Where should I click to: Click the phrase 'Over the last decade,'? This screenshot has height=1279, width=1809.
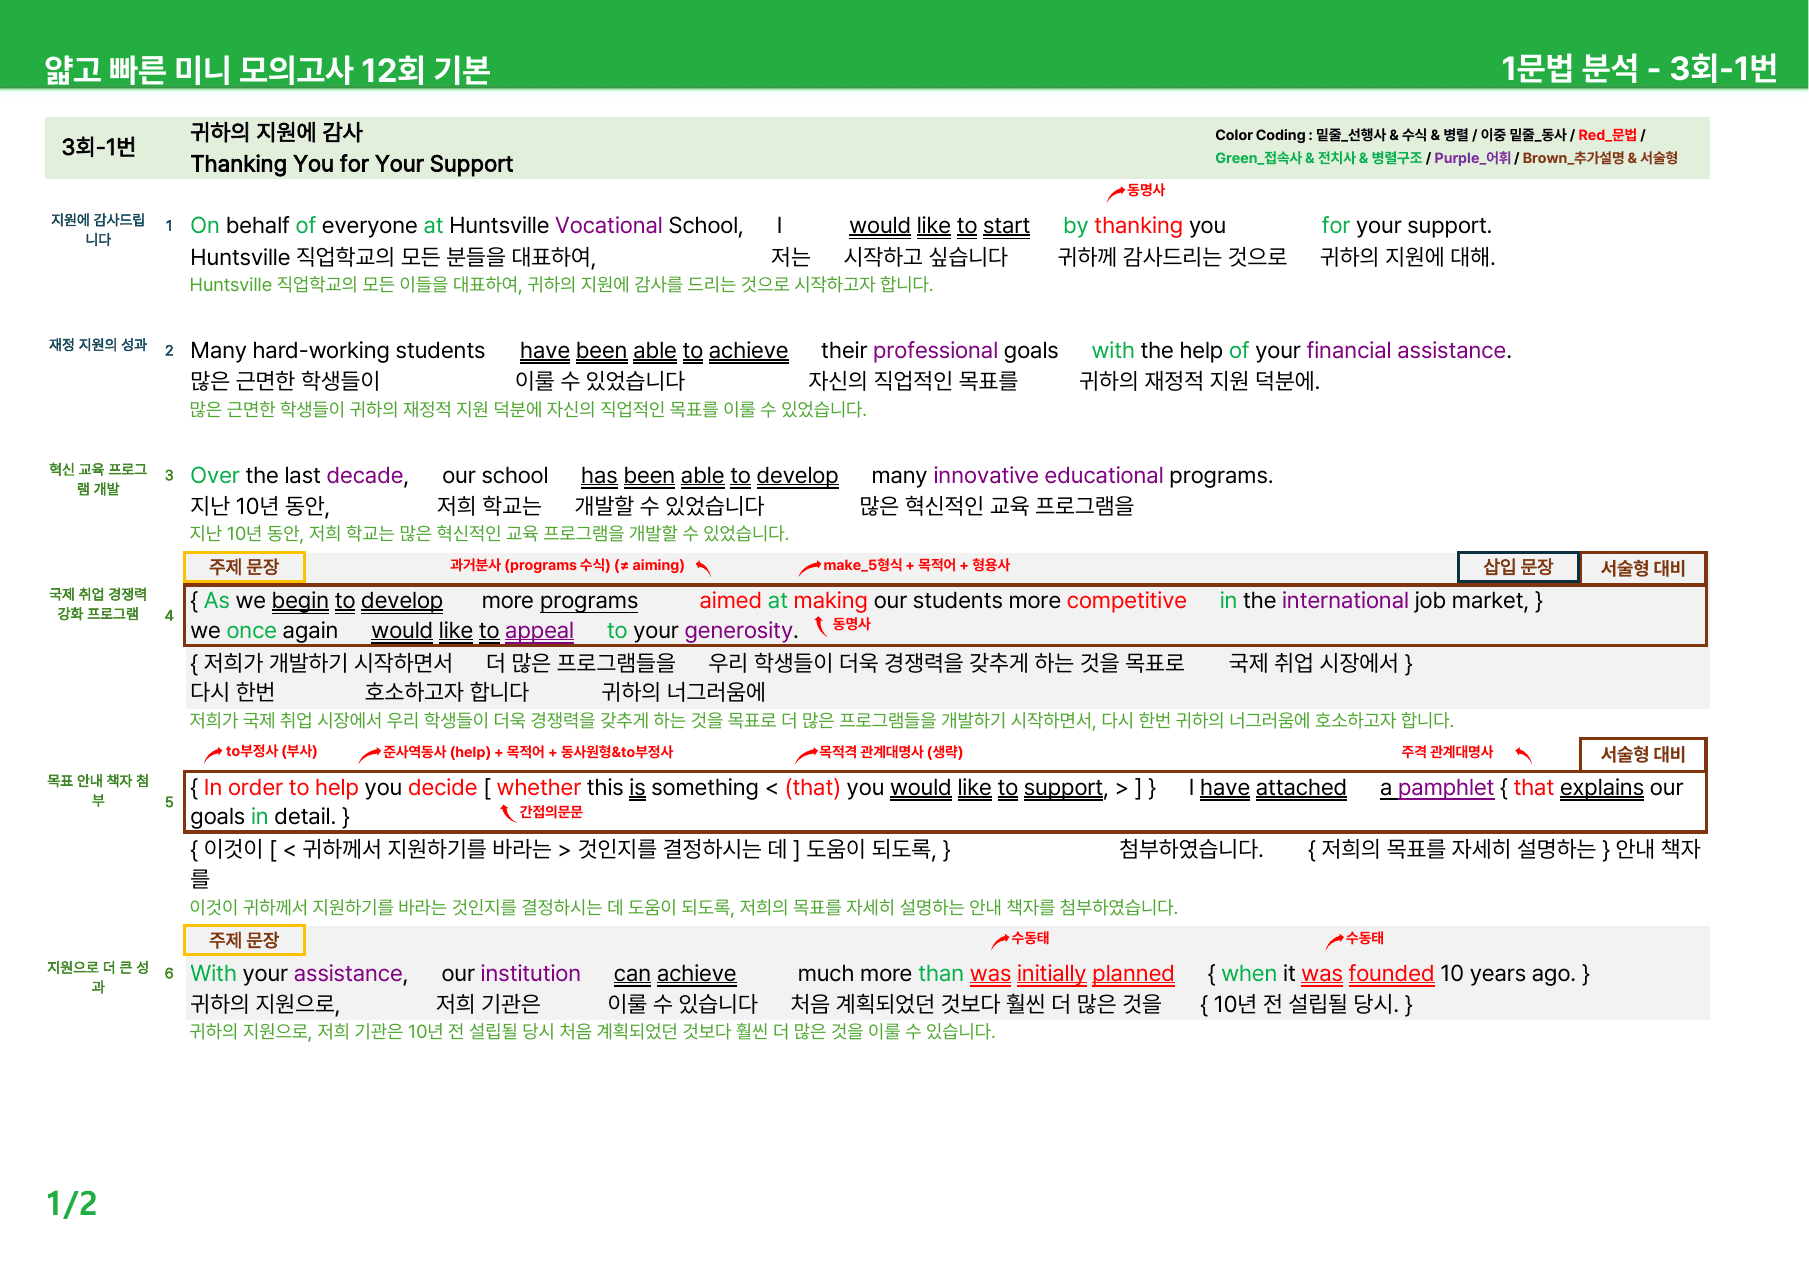pos(299,476)
